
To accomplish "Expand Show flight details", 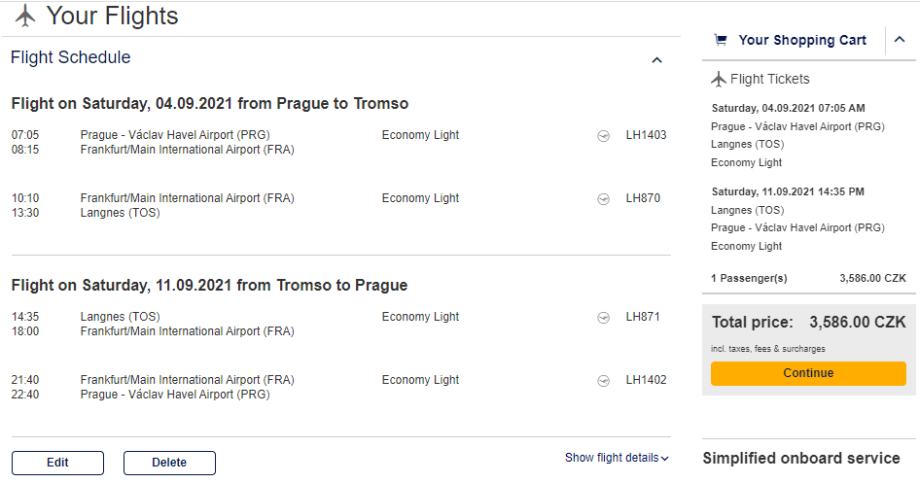I will [616, 458].
